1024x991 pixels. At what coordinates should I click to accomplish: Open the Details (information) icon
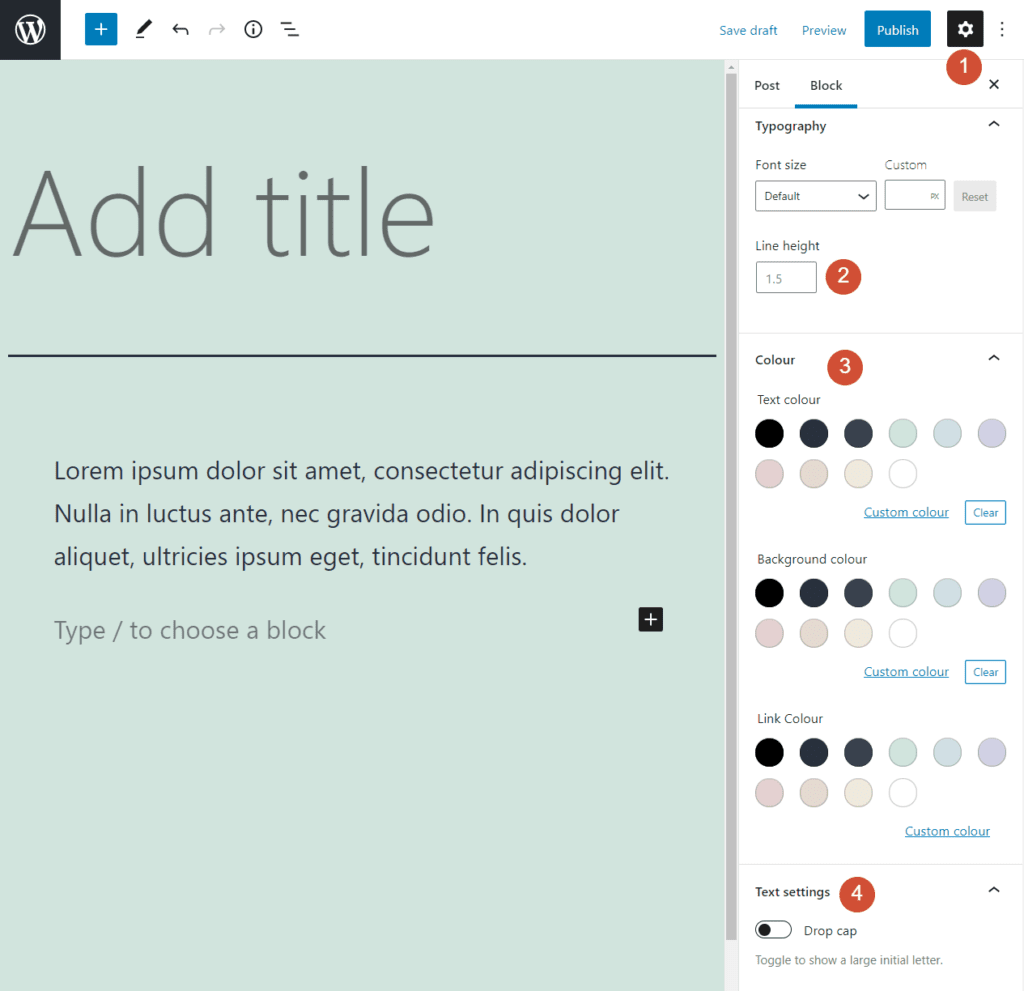point(252,29)
